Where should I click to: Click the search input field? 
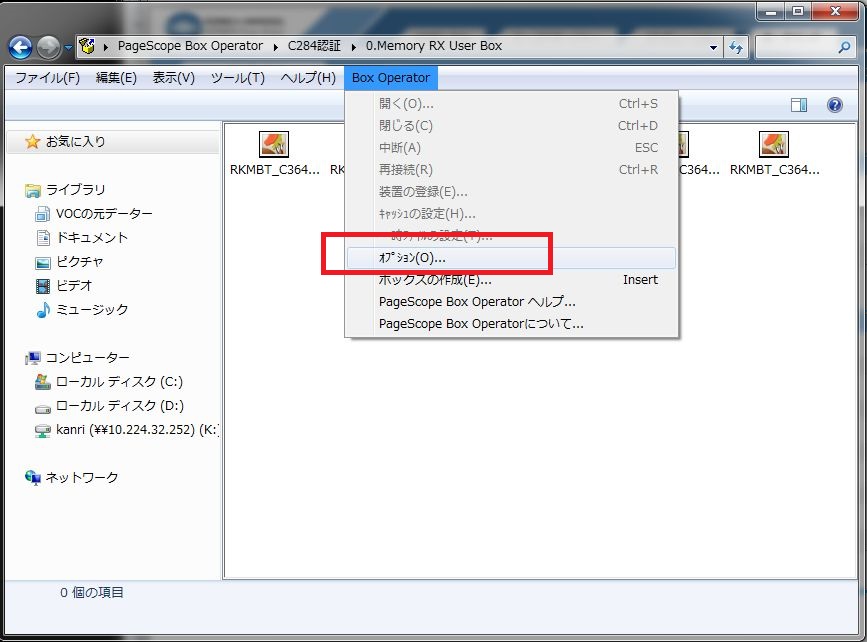pos(796,46)
